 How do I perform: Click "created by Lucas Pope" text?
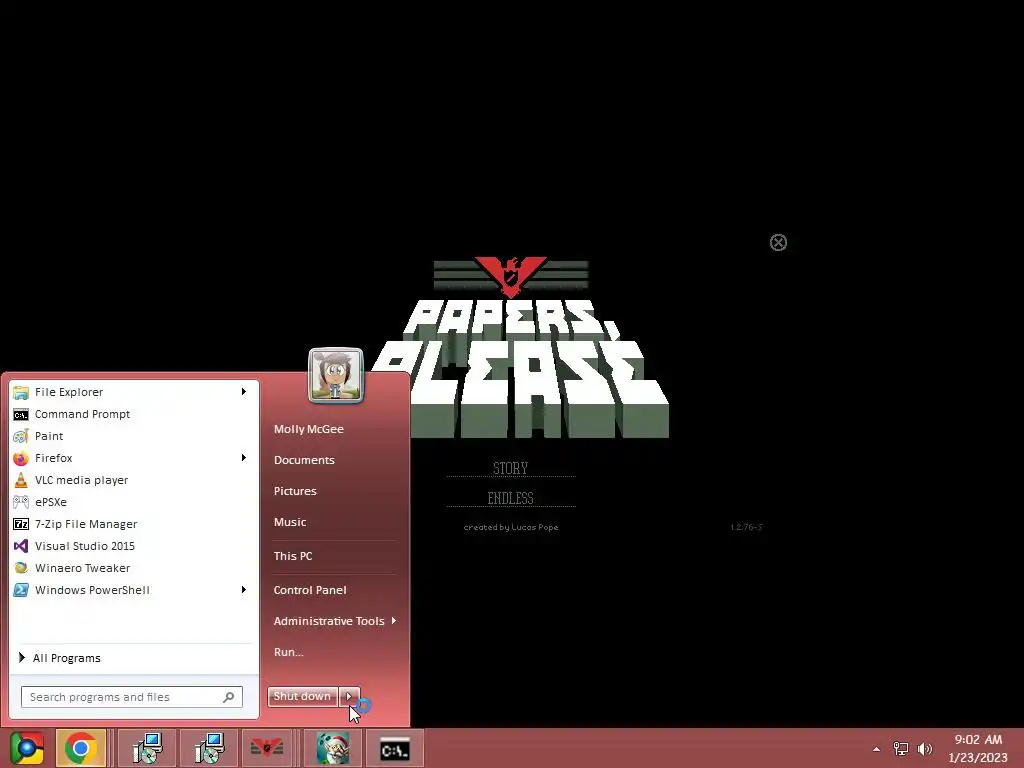coord(511,527)
